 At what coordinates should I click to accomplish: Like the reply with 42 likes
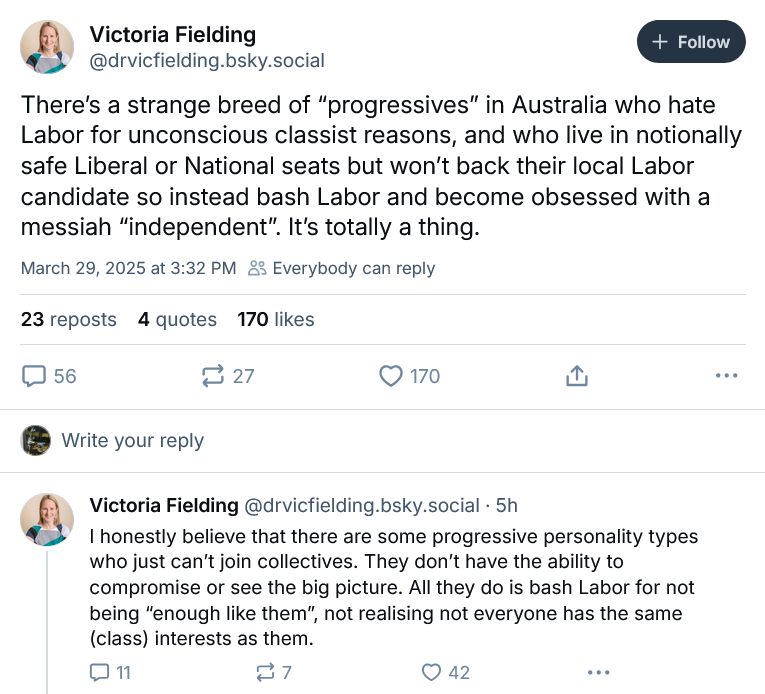pyautogui.click(x=432, y=672)
